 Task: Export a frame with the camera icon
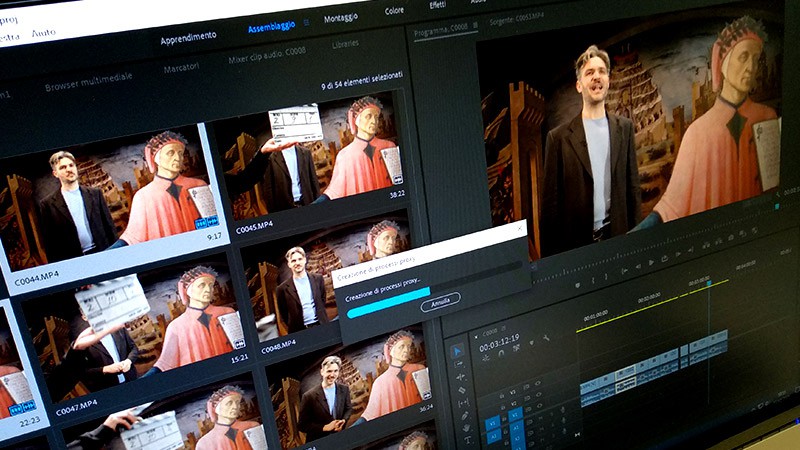coord(731,237)
